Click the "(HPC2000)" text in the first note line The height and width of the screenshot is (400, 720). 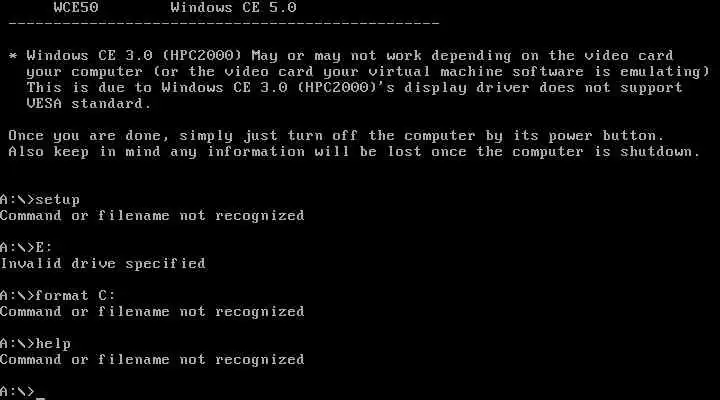tap(202, 56)
